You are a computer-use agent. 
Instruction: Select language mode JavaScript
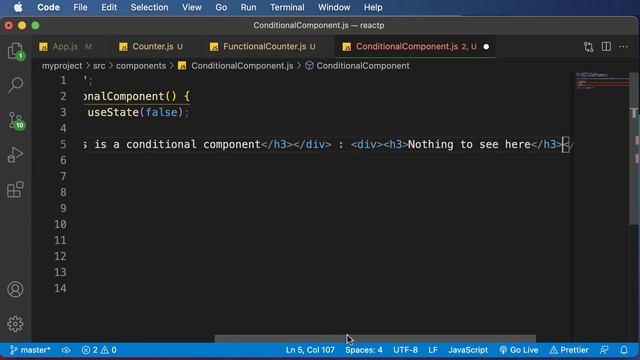click(468, 350)
